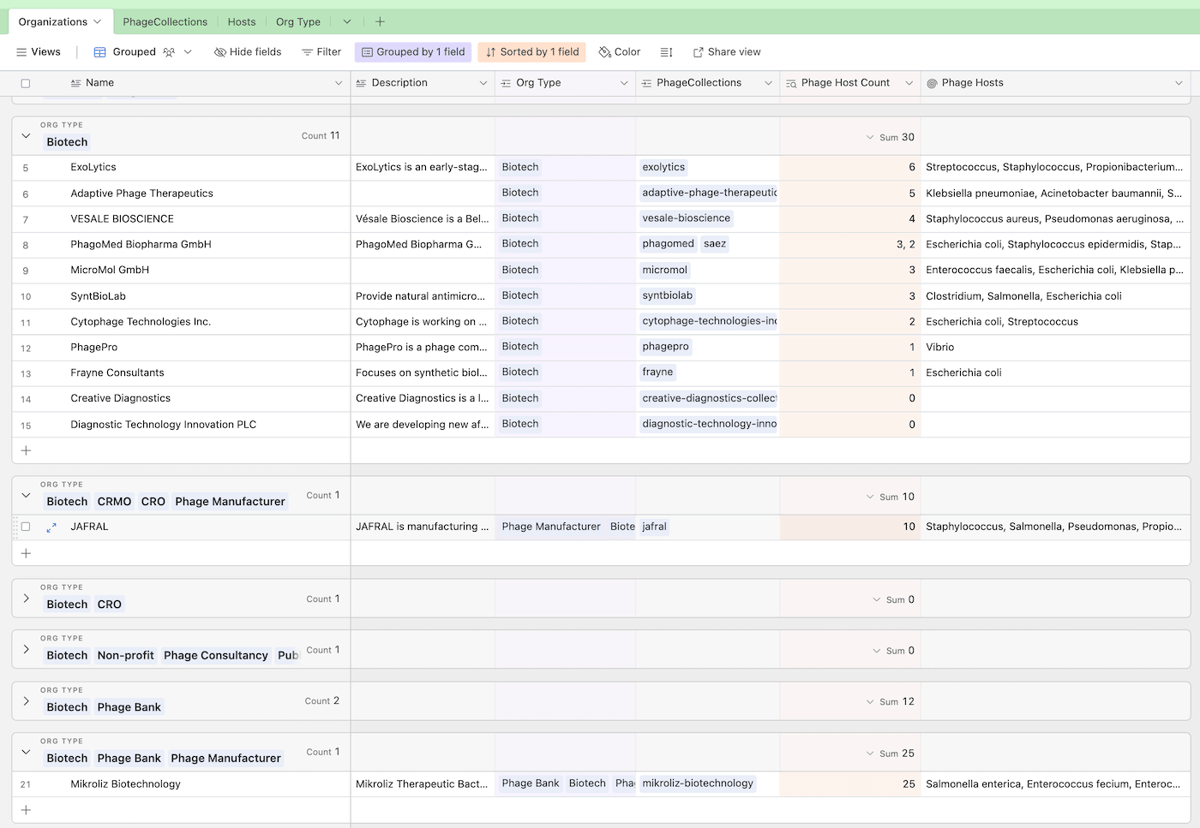Viewport: 1200px width, 828px height.
Task: Open the Organizations table tab
Action: point(60,22)
